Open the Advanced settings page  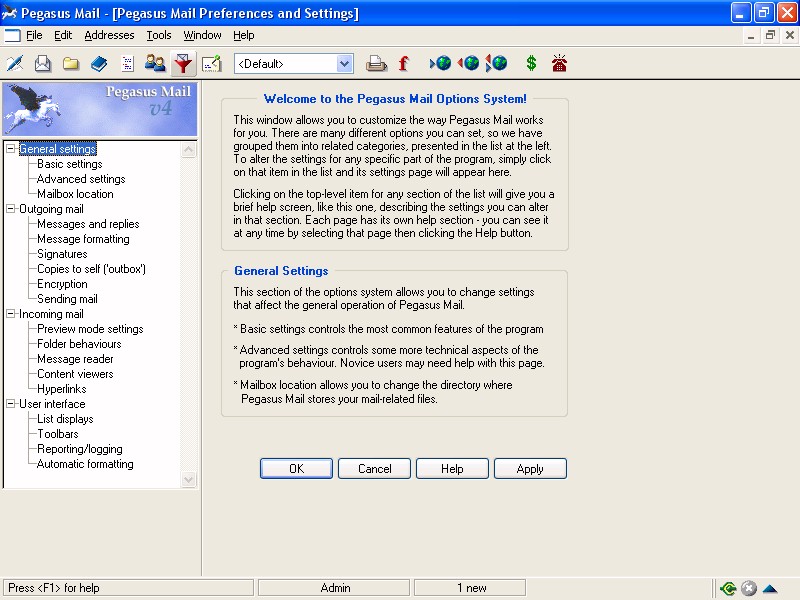(x=81, y=179)
